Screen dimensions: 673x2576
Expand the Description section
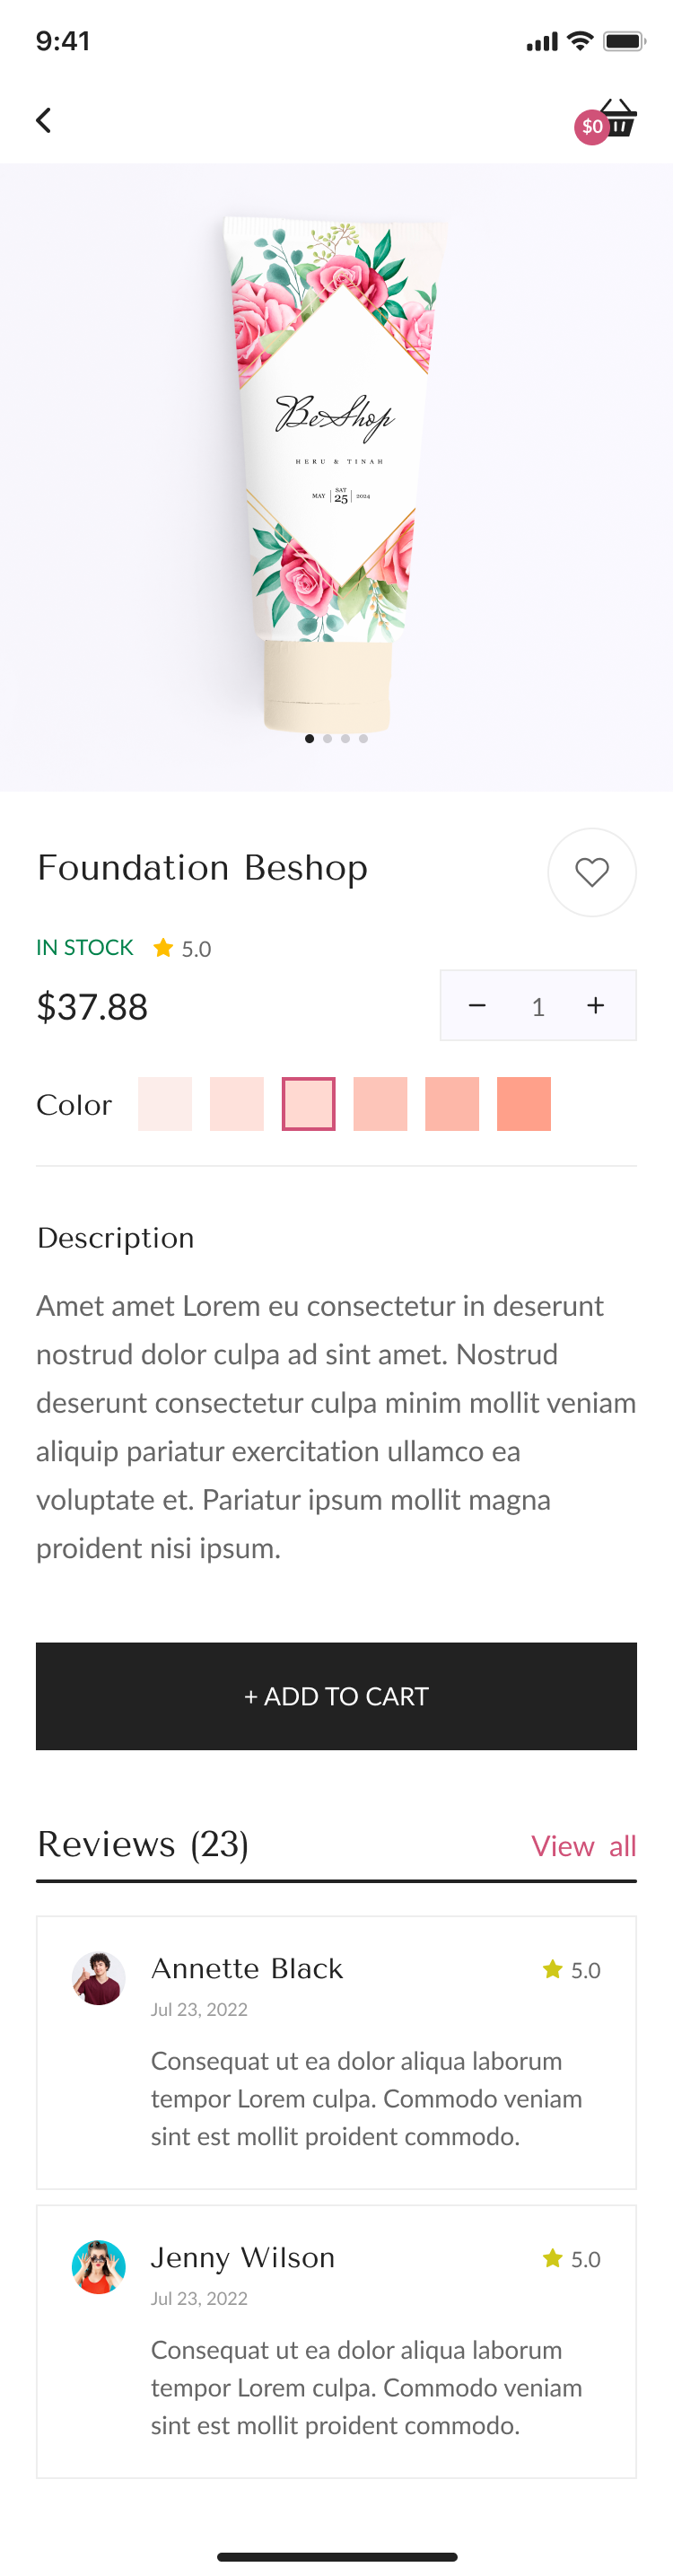coord(115,1238)
